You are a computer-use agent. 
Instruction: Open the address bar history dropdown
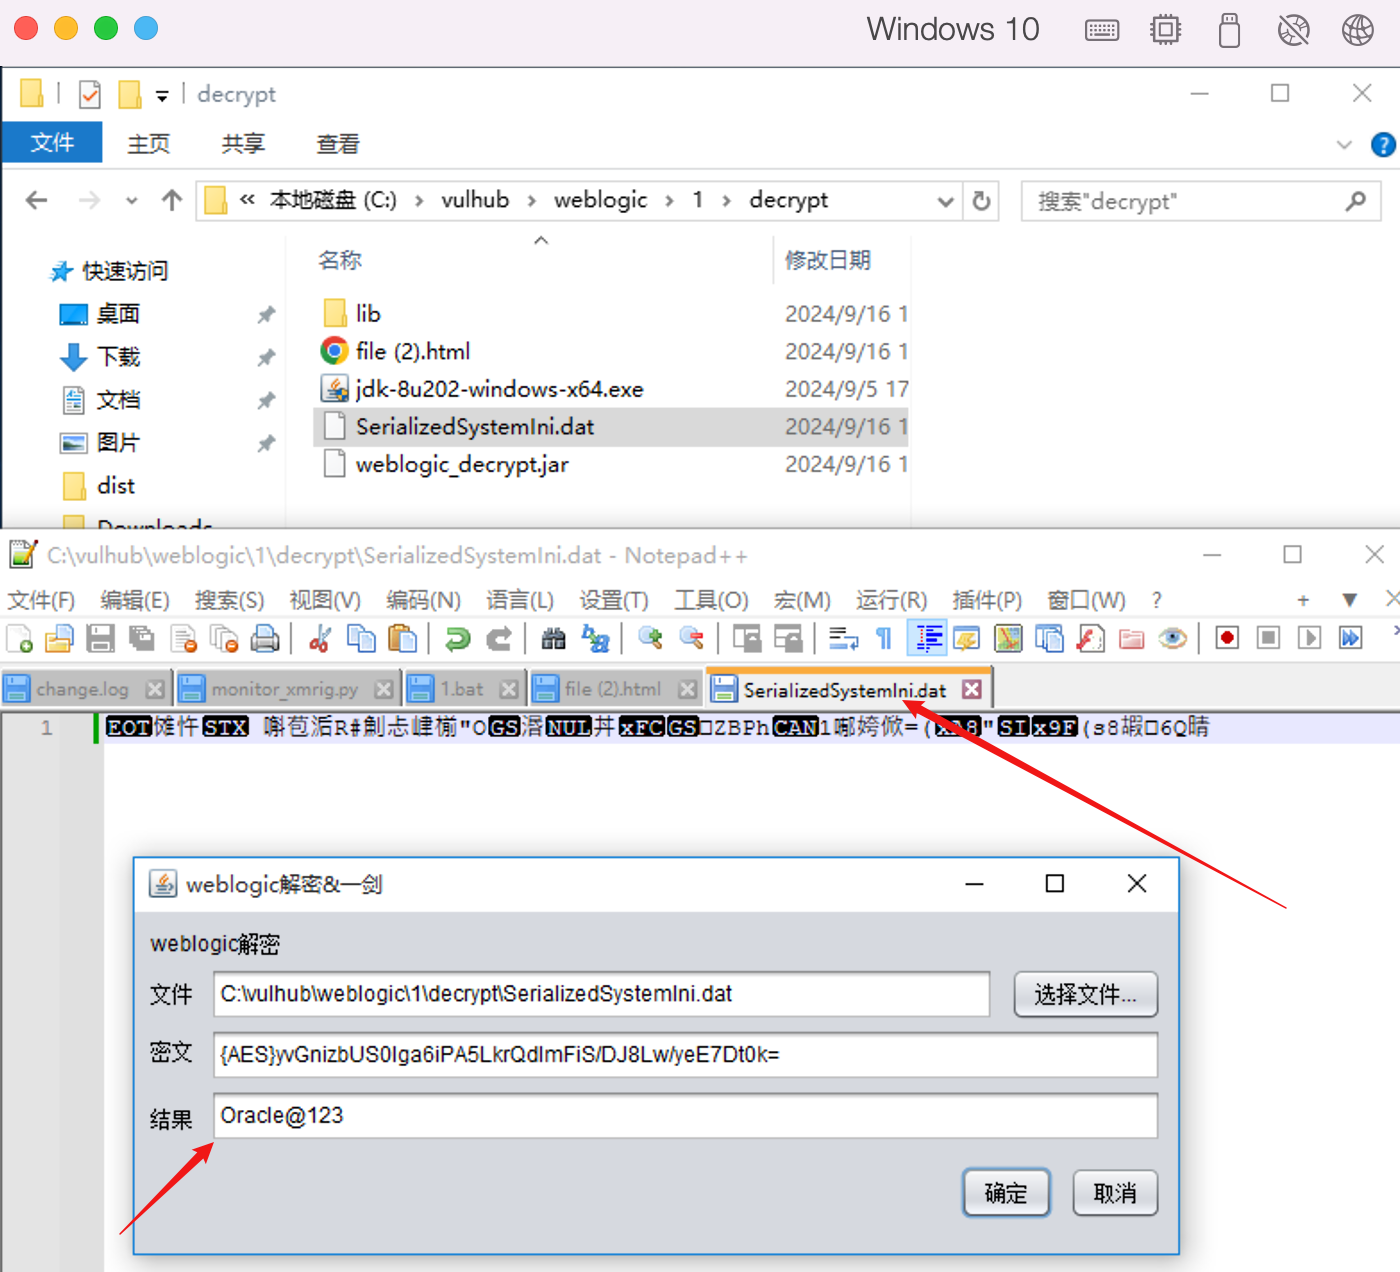pyautogui.click(x=945, y=200)
